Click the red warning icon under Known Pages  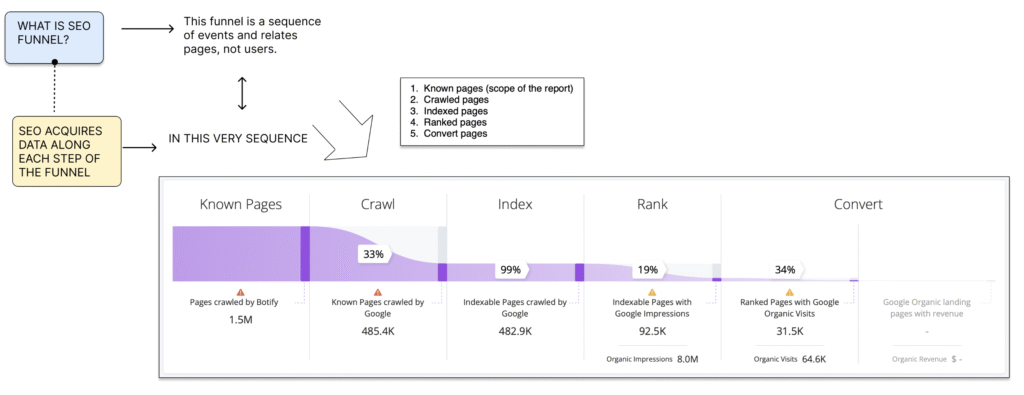click(240, 292)
